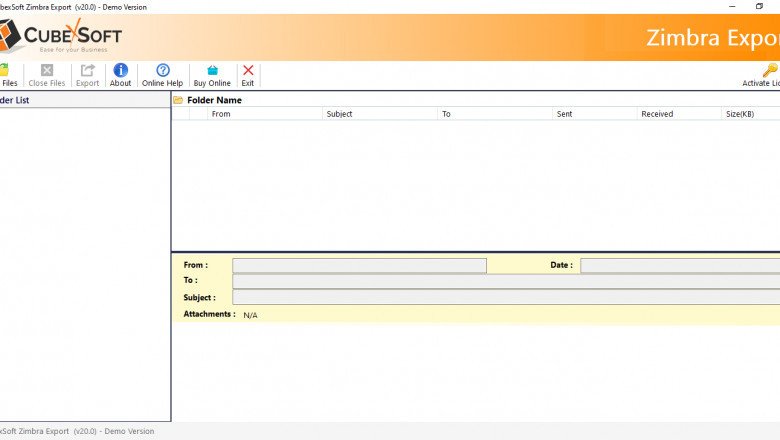Image resolution: width=780 pixels, height=440 pixels.
Task: Click the red Exit icon
Action: [248, 70]
